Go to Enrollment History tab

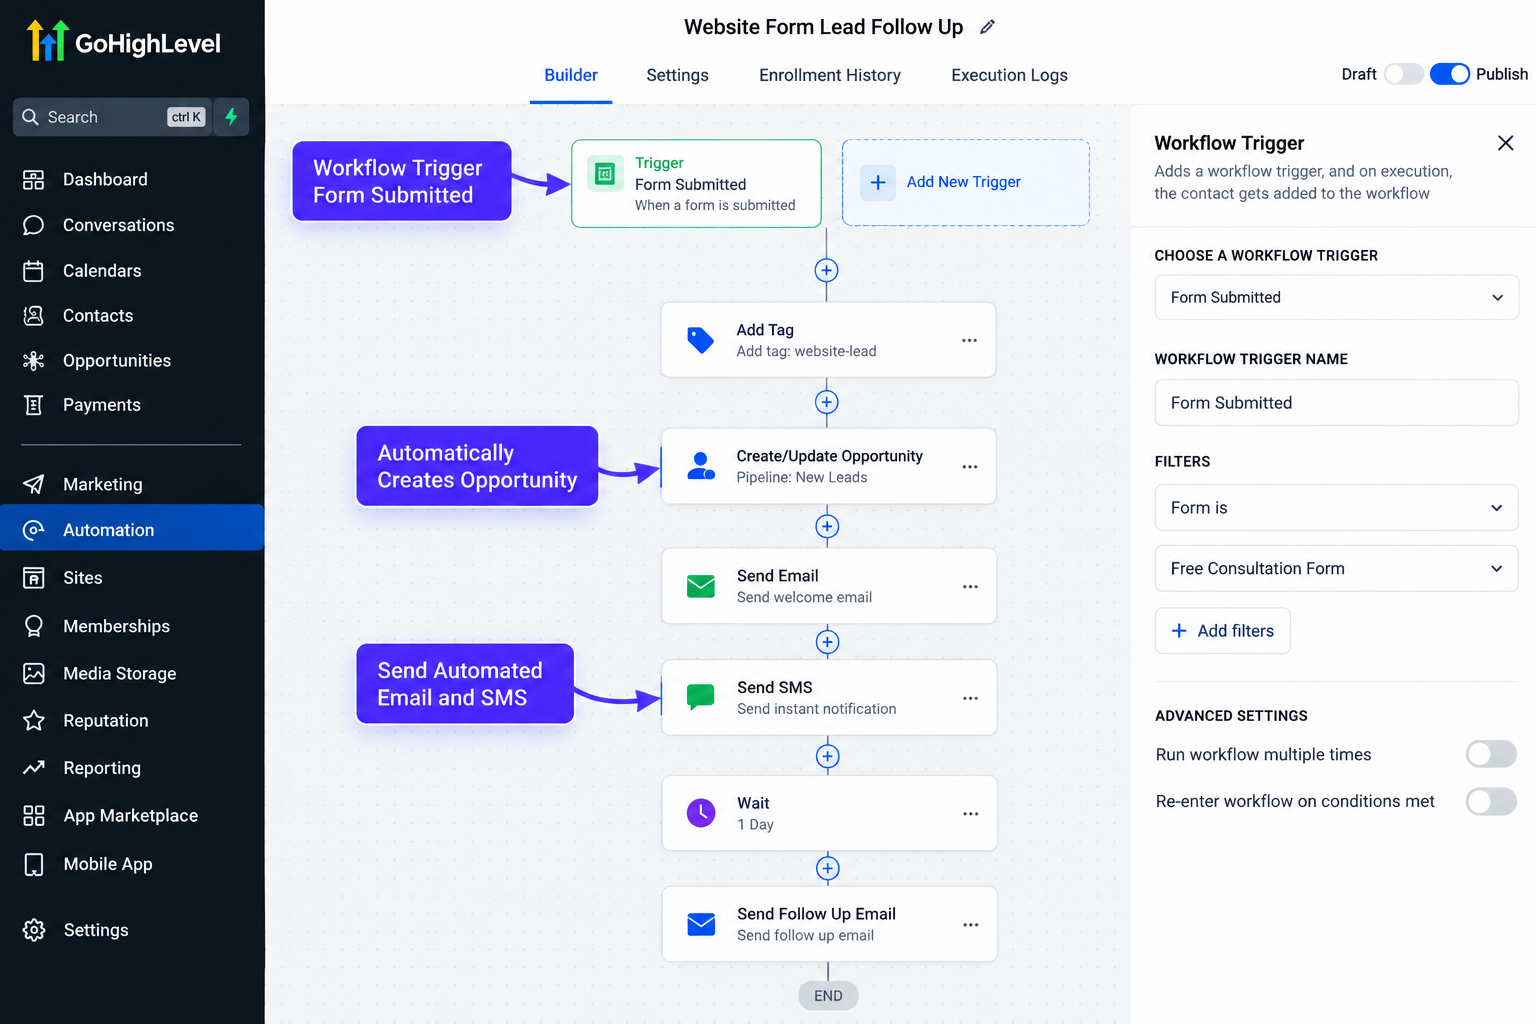coord(830,75)
